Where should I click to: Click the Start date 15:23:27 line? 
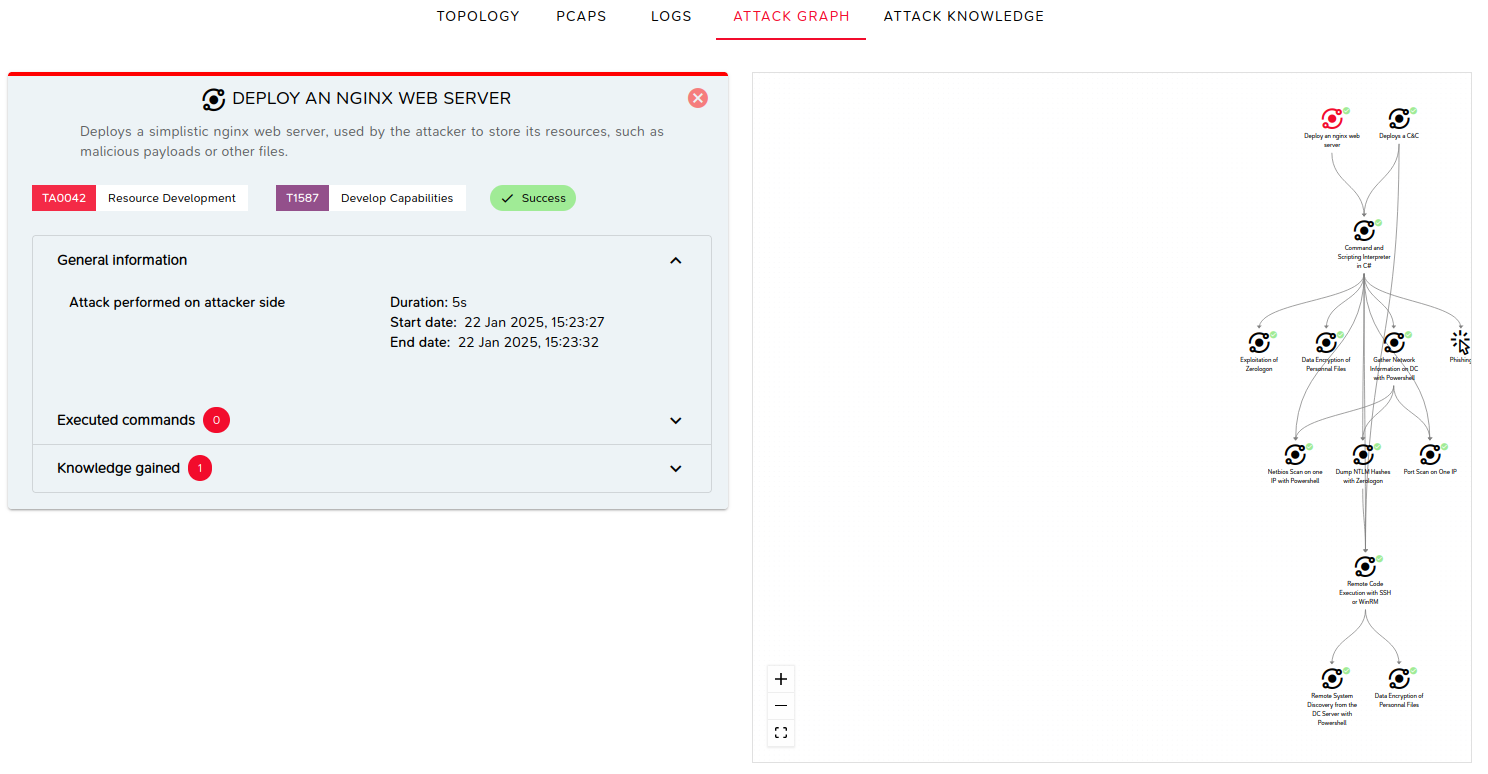pyautogui.click(x=497, y=322)
